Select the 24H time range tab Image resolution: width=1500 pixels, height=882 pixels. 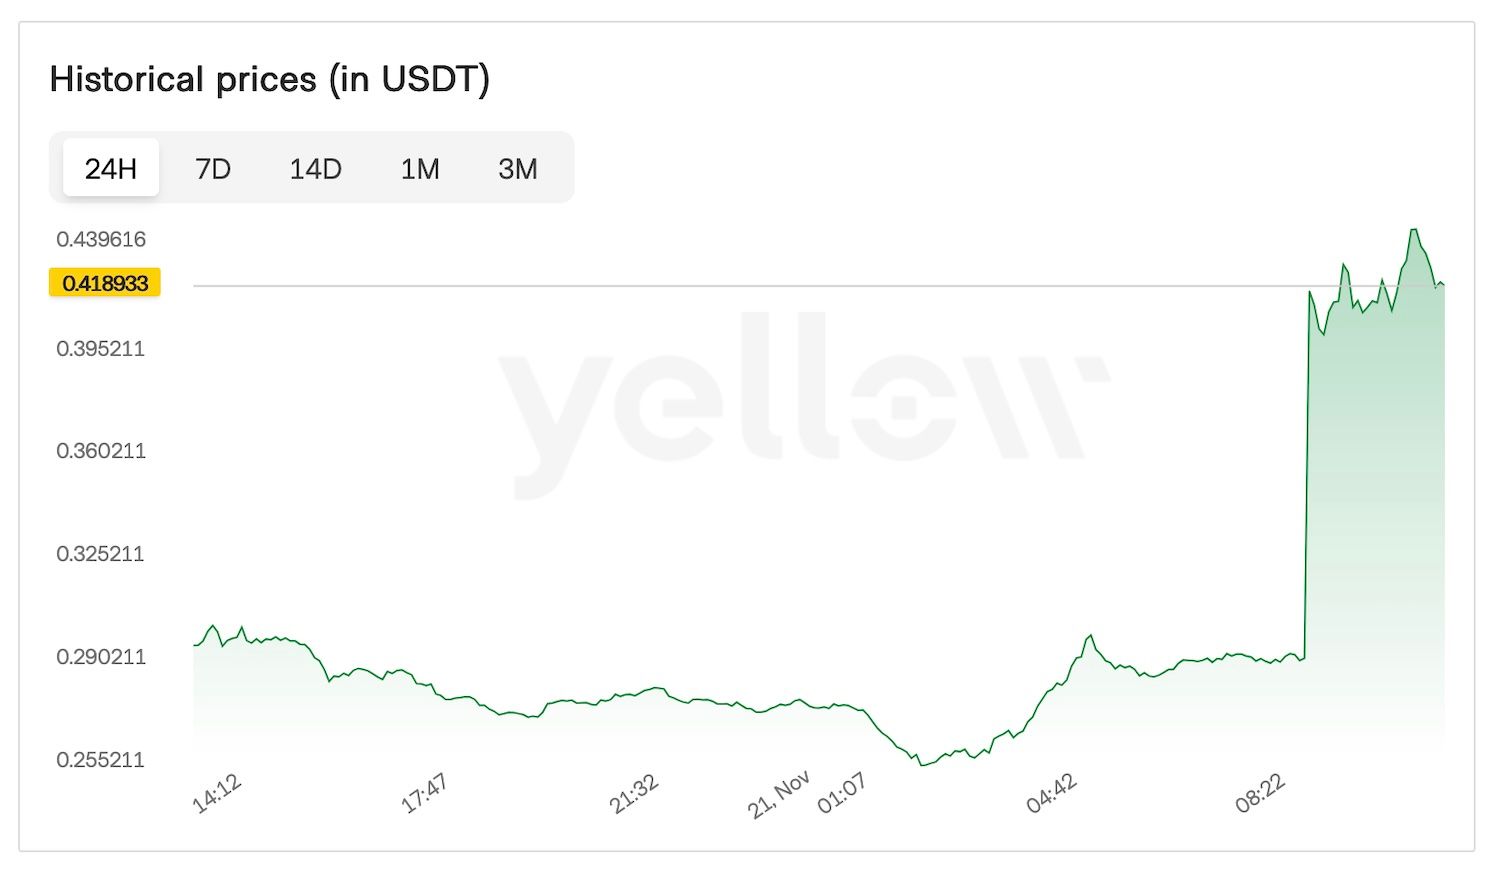tap(110, 168)
